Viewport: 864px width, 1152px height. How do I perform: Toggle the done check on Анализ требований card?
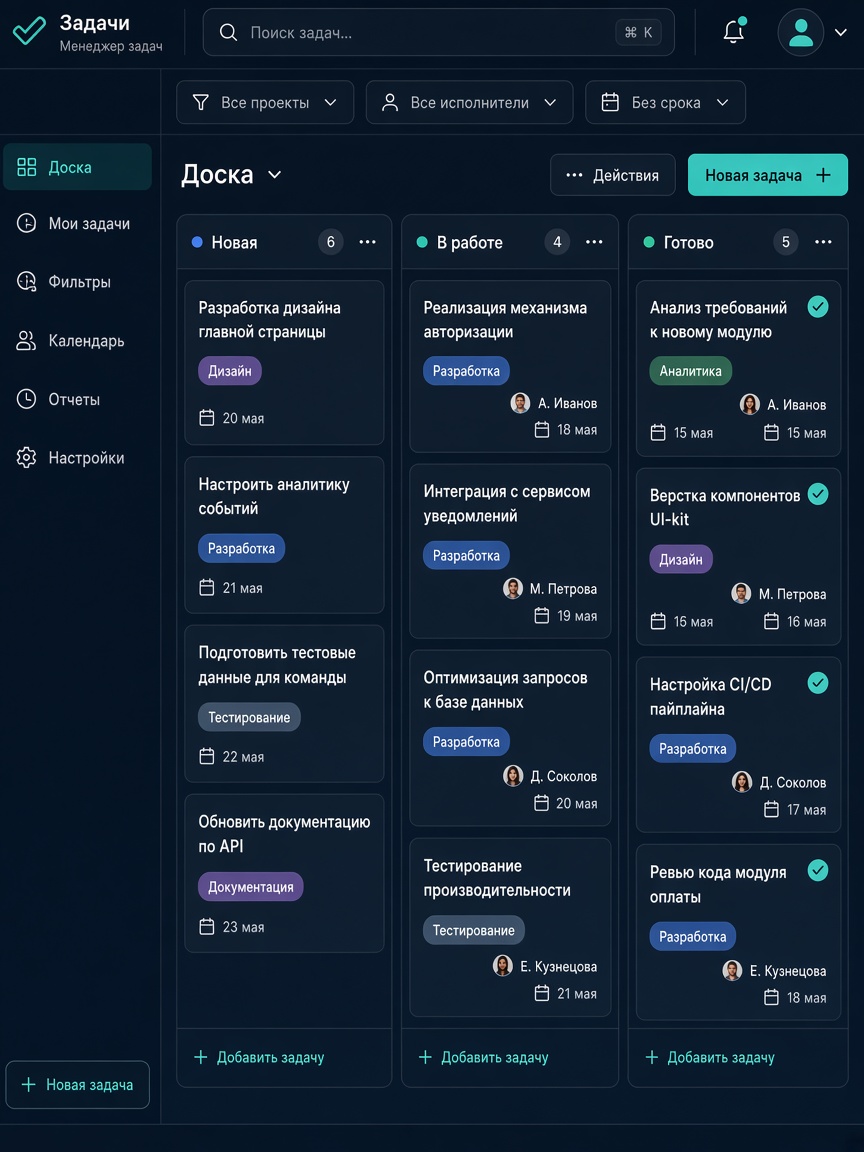pos(818,306)
